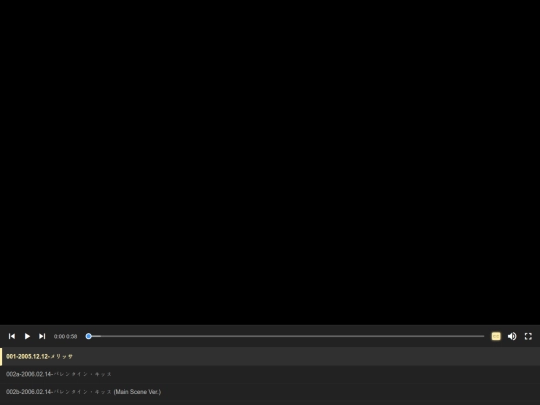Click the black video display area
Image resolution: width=540 pixels, height=405 pixels.
click(270, 162)
